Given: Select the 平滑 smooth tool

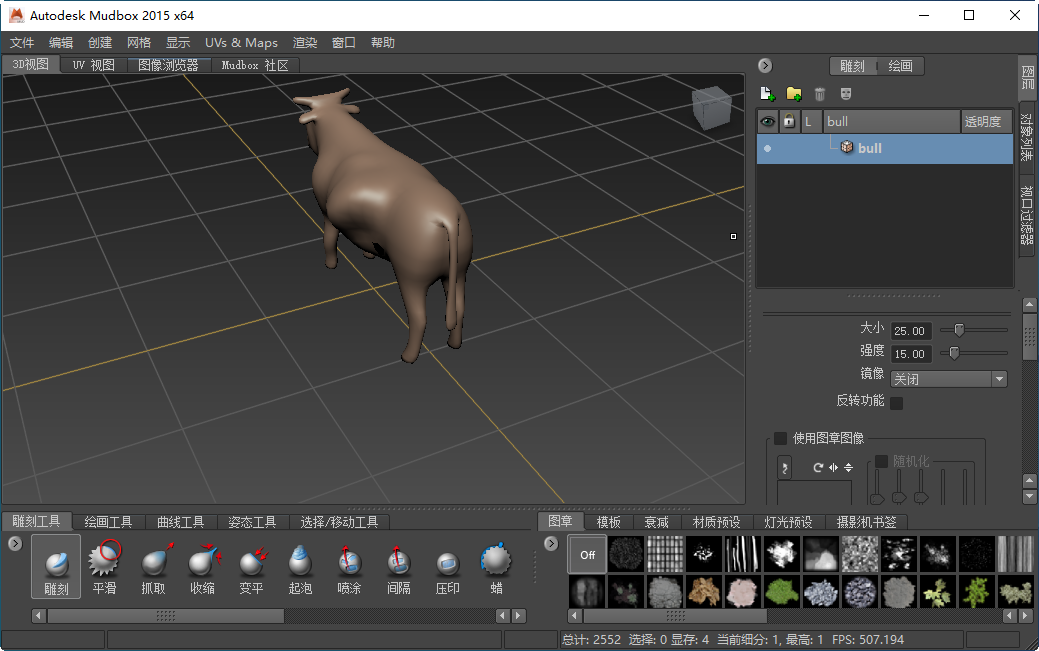Looking at the screenshot, I should point(104,566).
